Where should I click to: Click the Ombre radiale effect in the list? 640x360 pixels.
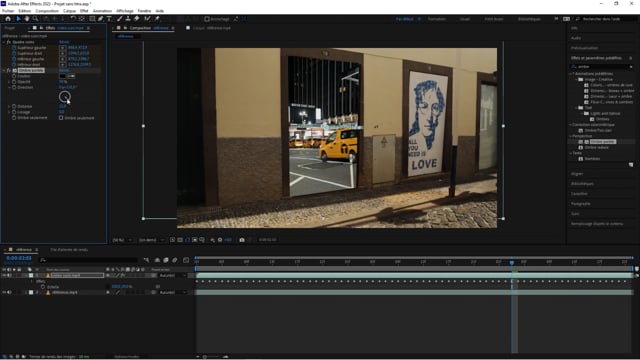pos(597,147)
